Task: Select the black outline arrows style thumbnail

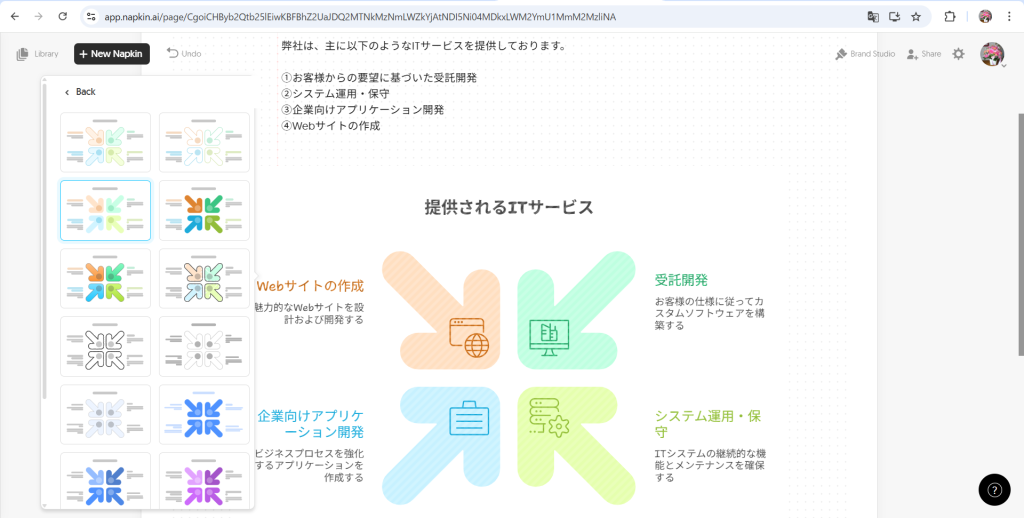Action: (105, 347)
